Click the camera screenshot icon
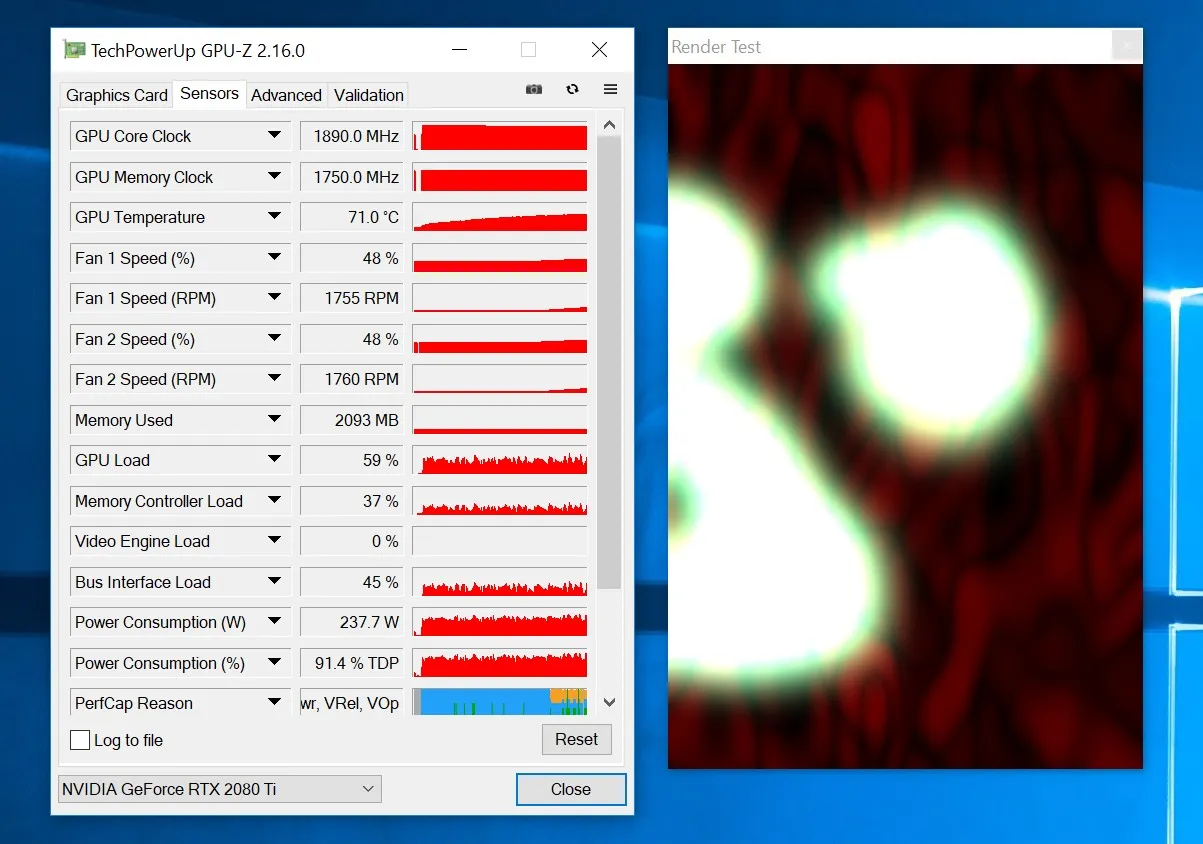 [x=534, y=89]
